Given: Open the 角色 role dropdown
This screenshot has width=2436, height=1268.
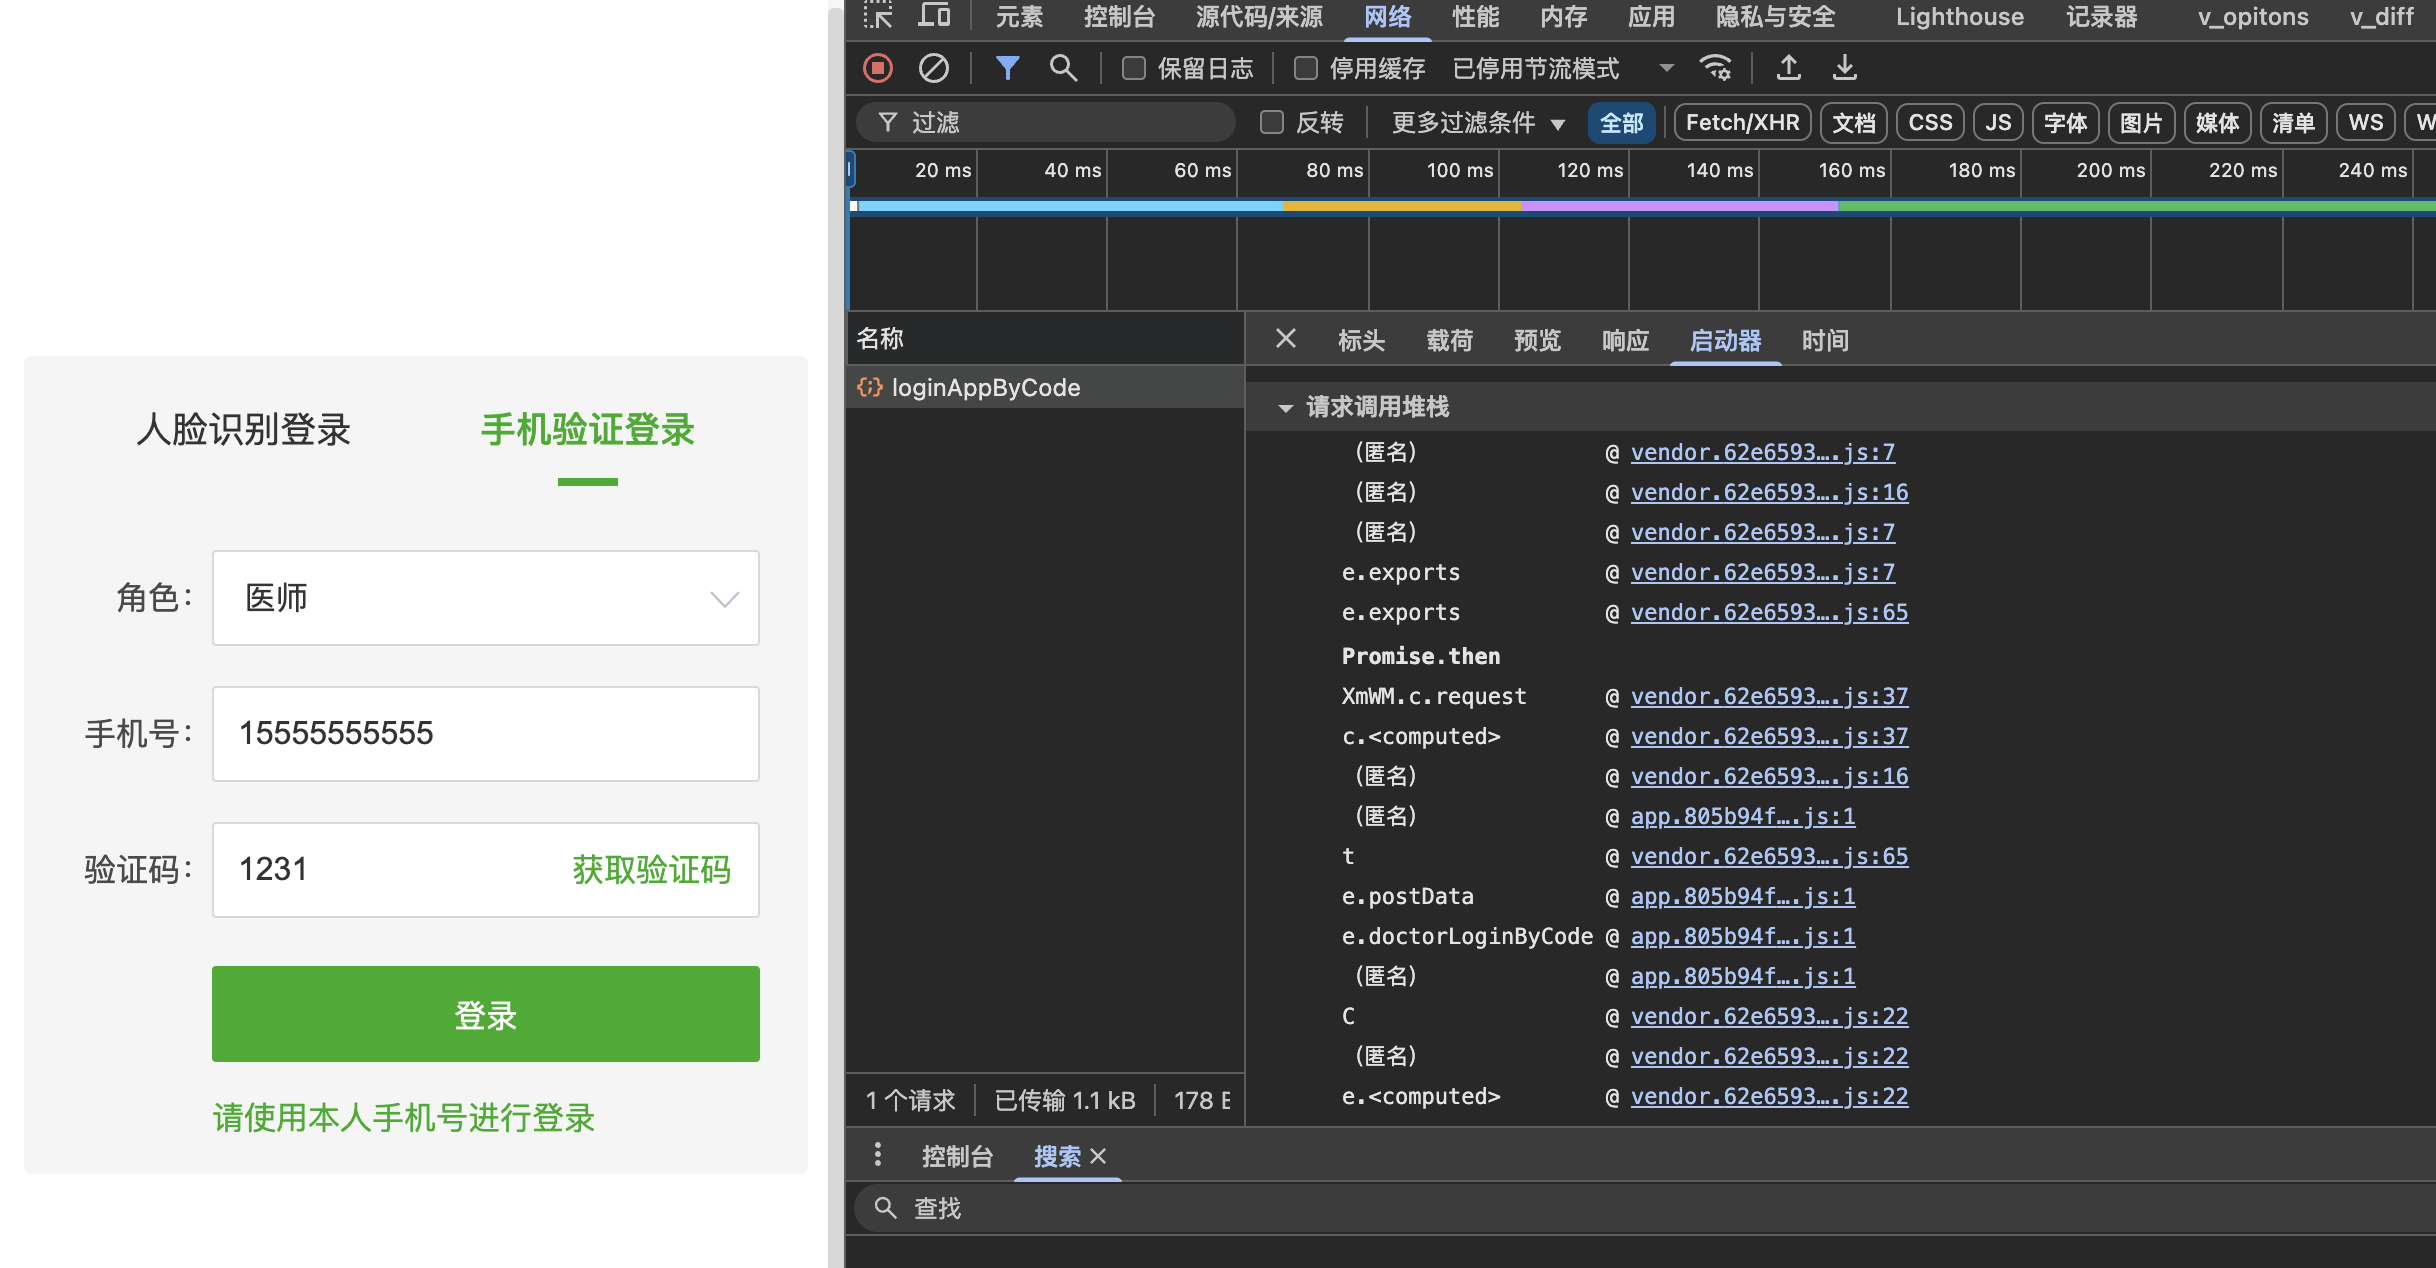Looking at the screenshot, I should coord(486,598).
